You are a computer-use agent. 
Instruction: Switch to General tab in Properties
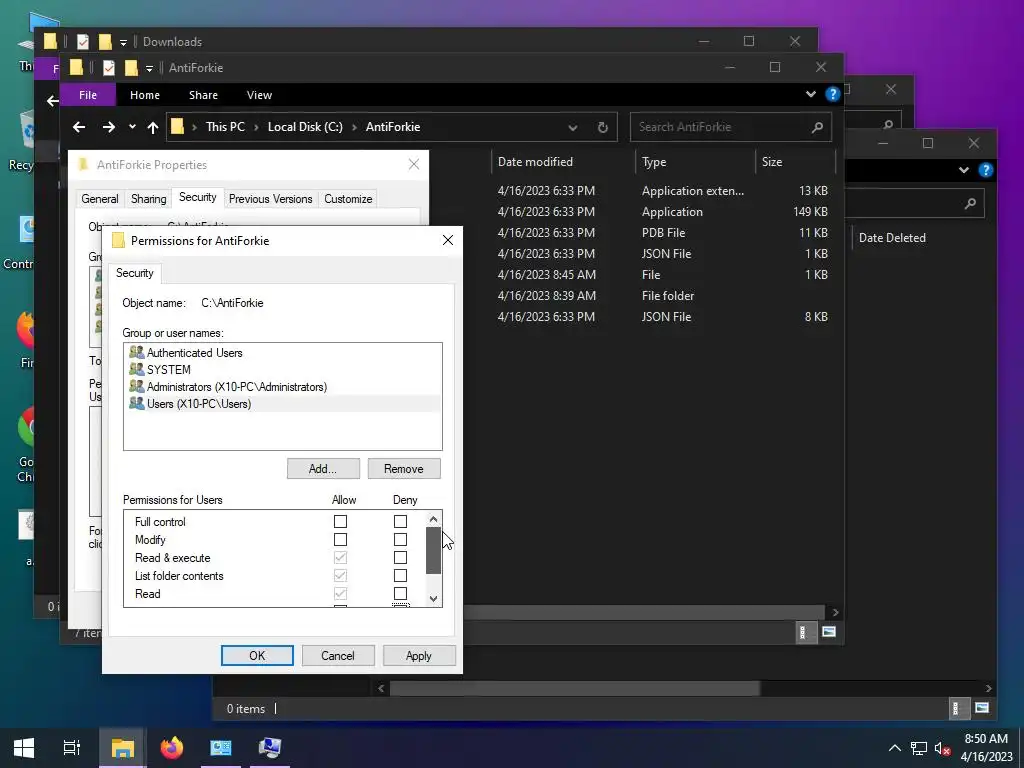point(100,199)
